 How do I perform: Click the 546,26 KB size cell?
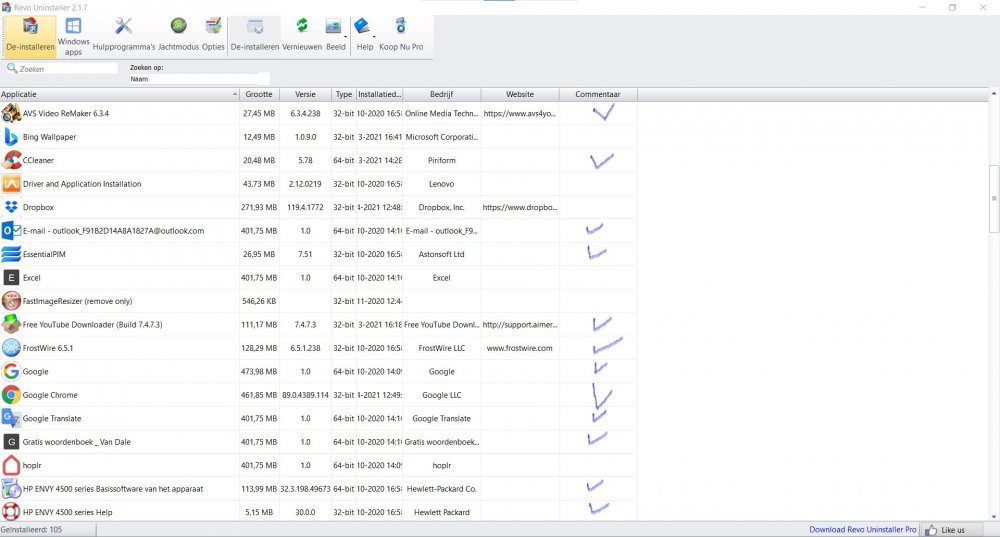coord(259,301)
